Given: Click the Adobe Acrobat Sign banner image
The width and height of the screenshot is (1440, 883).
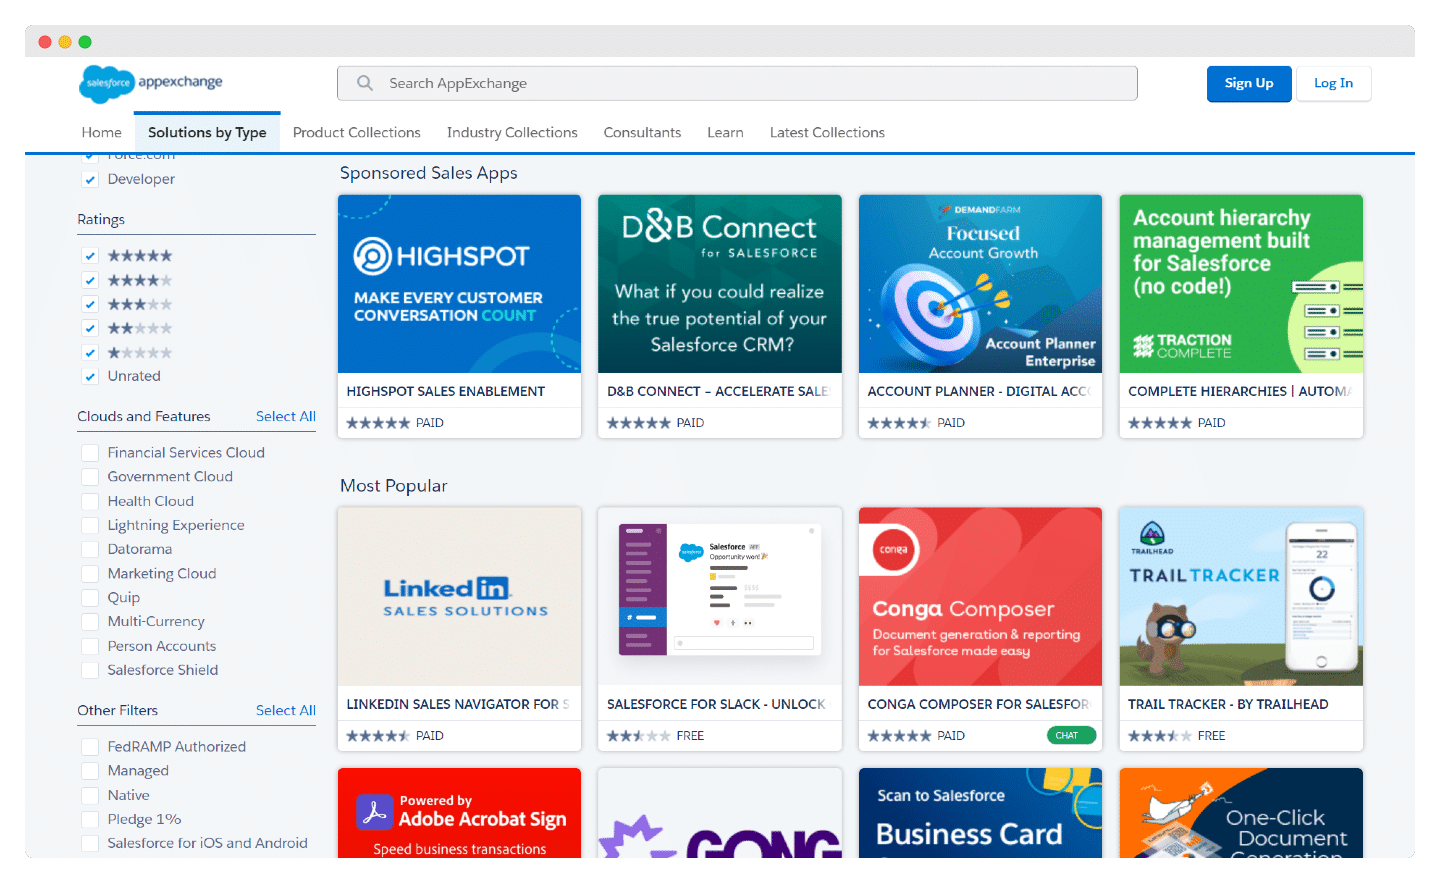Looking at the screenshot, I should [x=459, y=813].
